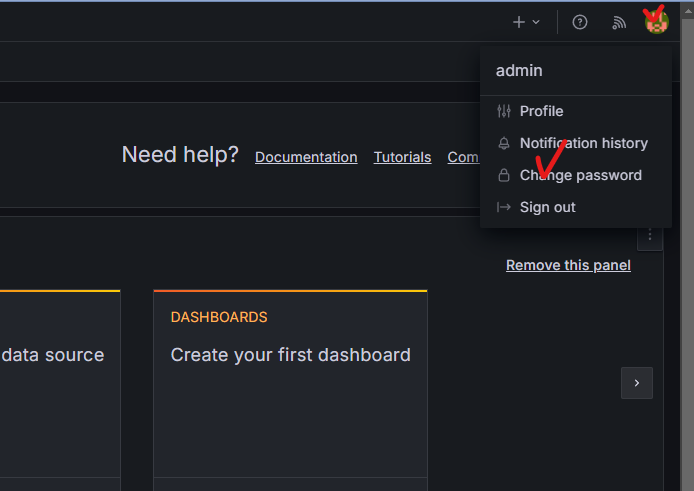
Task: Open the data source card
Action: click(x=60, y=390)
